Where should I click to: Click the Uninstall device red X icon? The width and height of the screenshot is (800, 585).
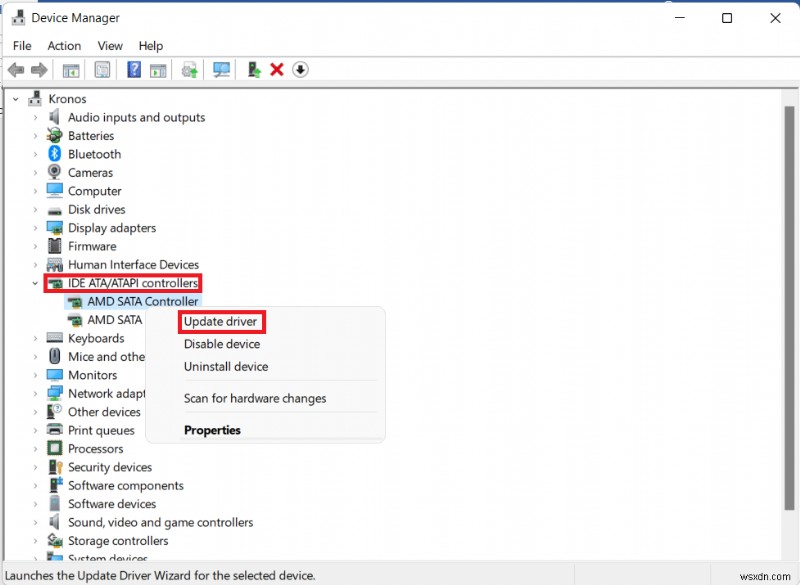[x=278, y=69]
